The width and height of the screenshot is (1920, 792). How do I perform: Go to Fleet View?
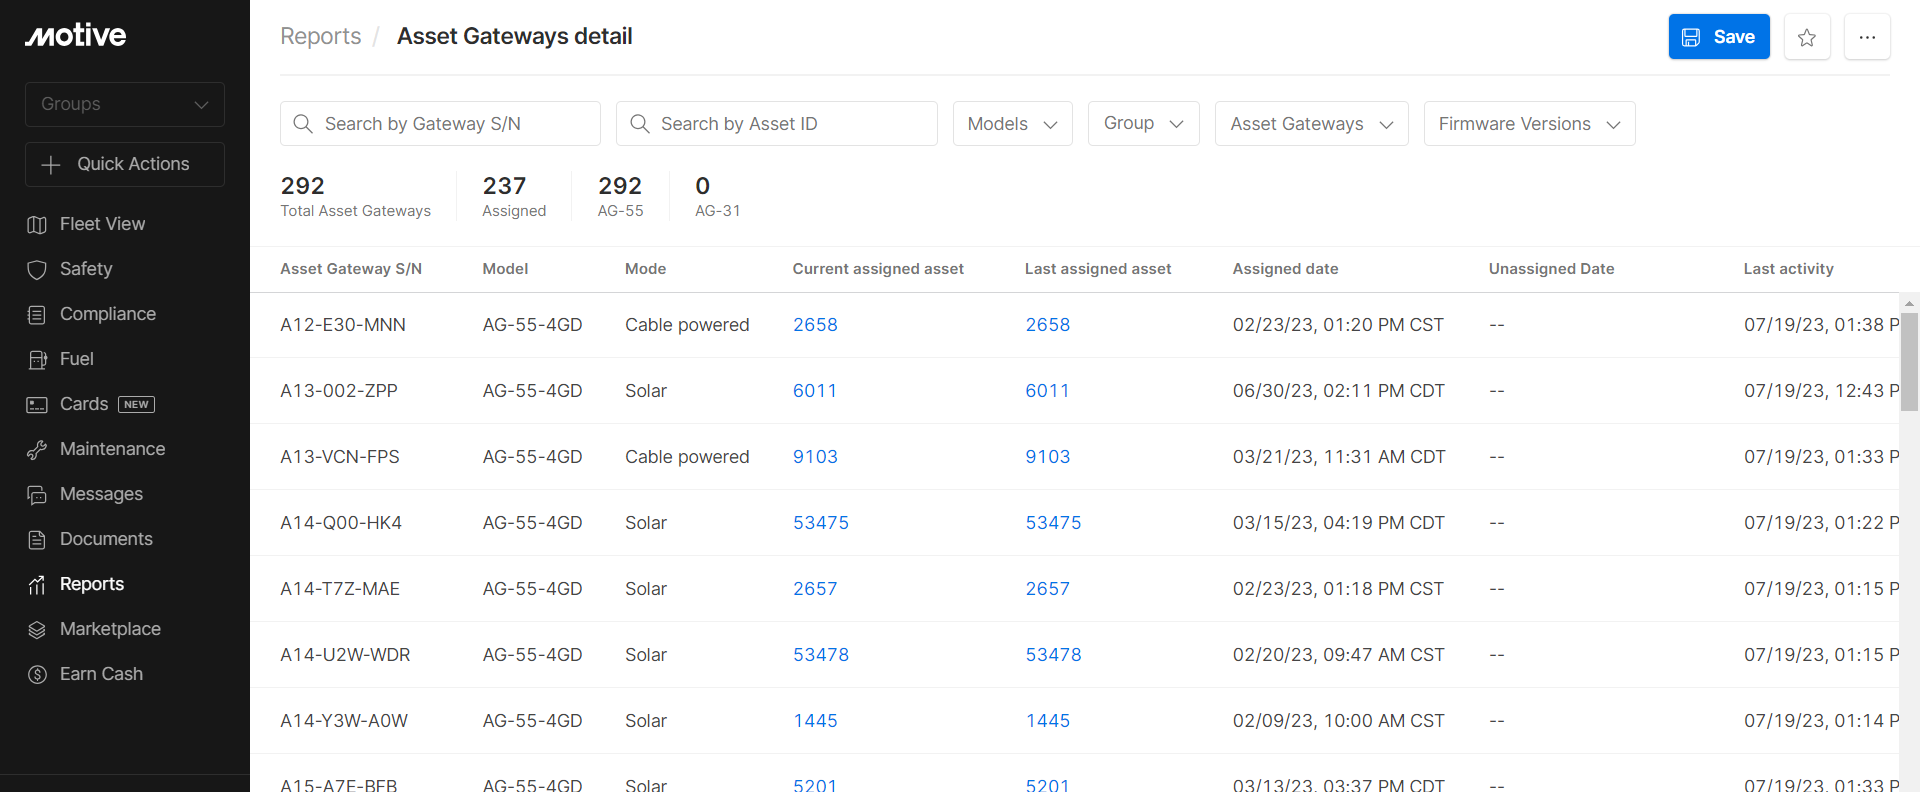103,224
